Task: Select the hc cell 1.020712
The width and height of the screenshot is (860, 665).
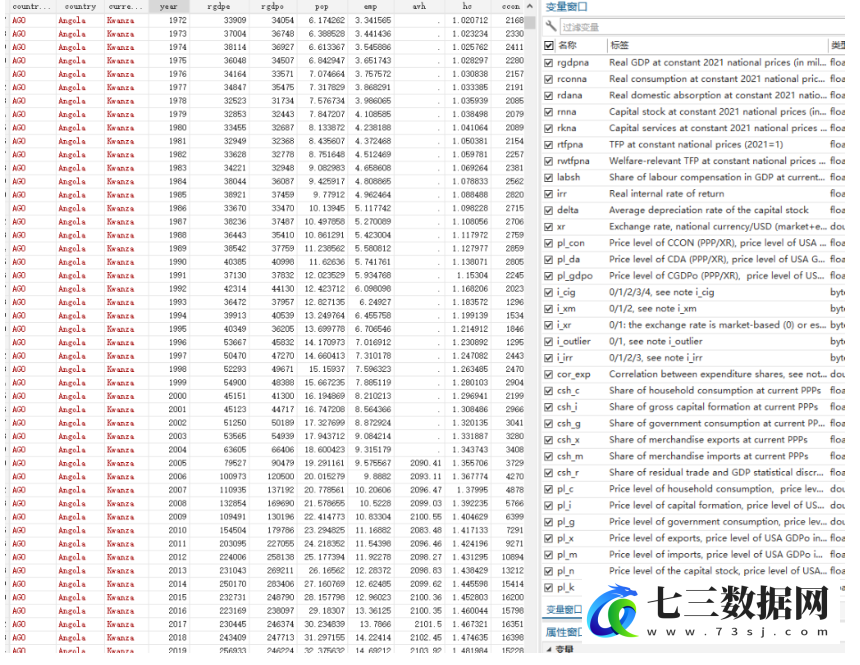Action: (470, 20)
